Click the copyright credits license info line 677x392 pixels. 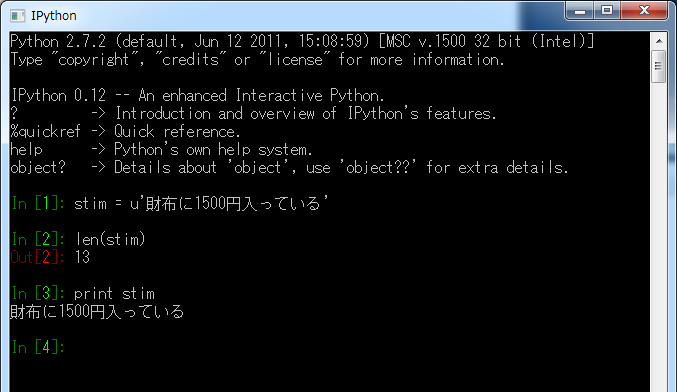(257, 60)
